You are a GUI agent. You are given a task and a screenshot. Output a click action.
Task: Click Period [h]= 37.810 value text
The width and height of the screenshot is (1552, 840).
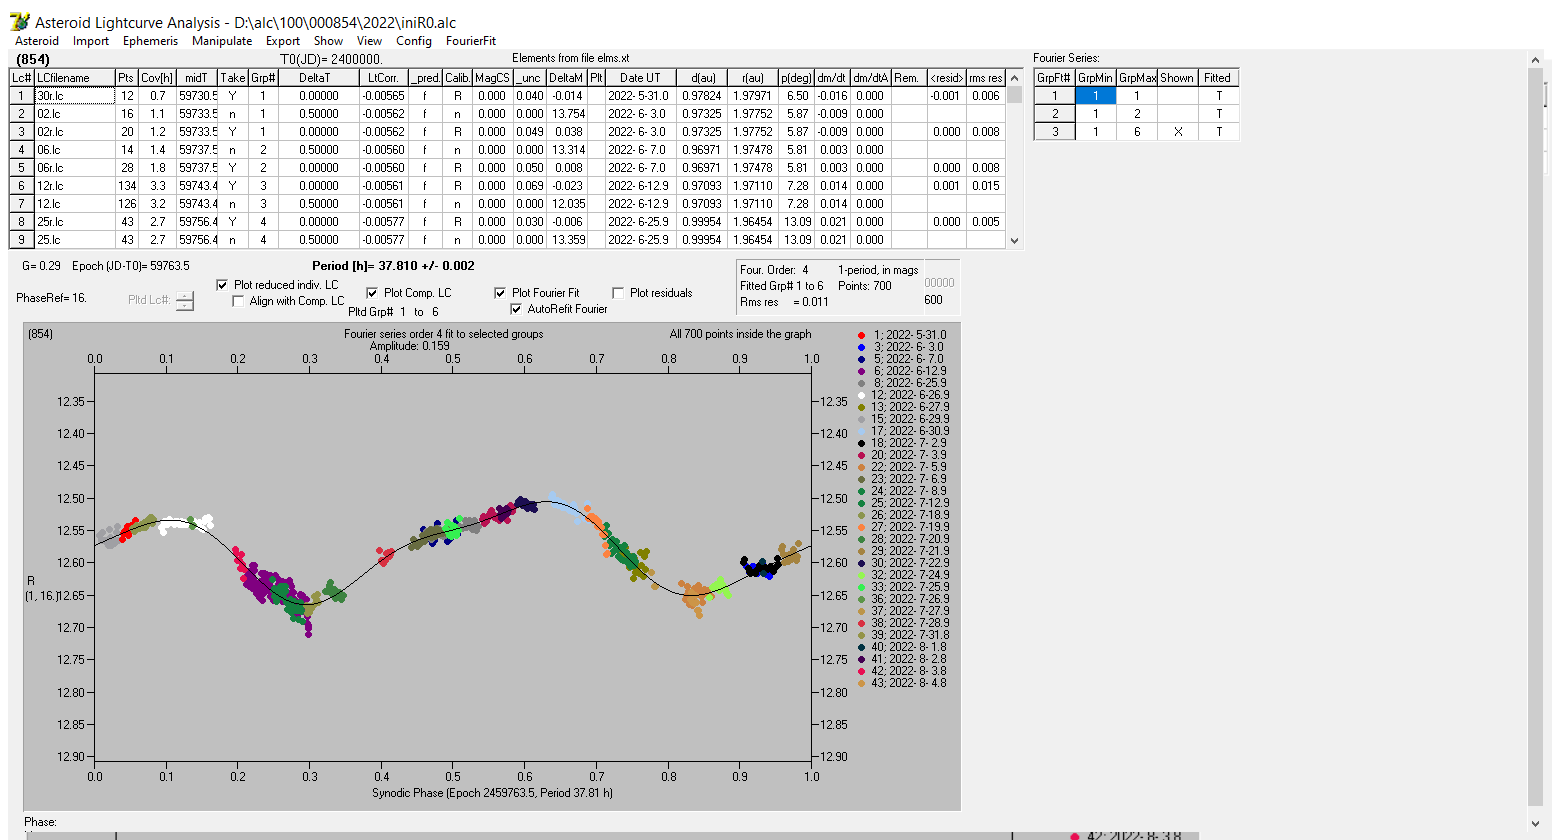(x=393, y=266)
